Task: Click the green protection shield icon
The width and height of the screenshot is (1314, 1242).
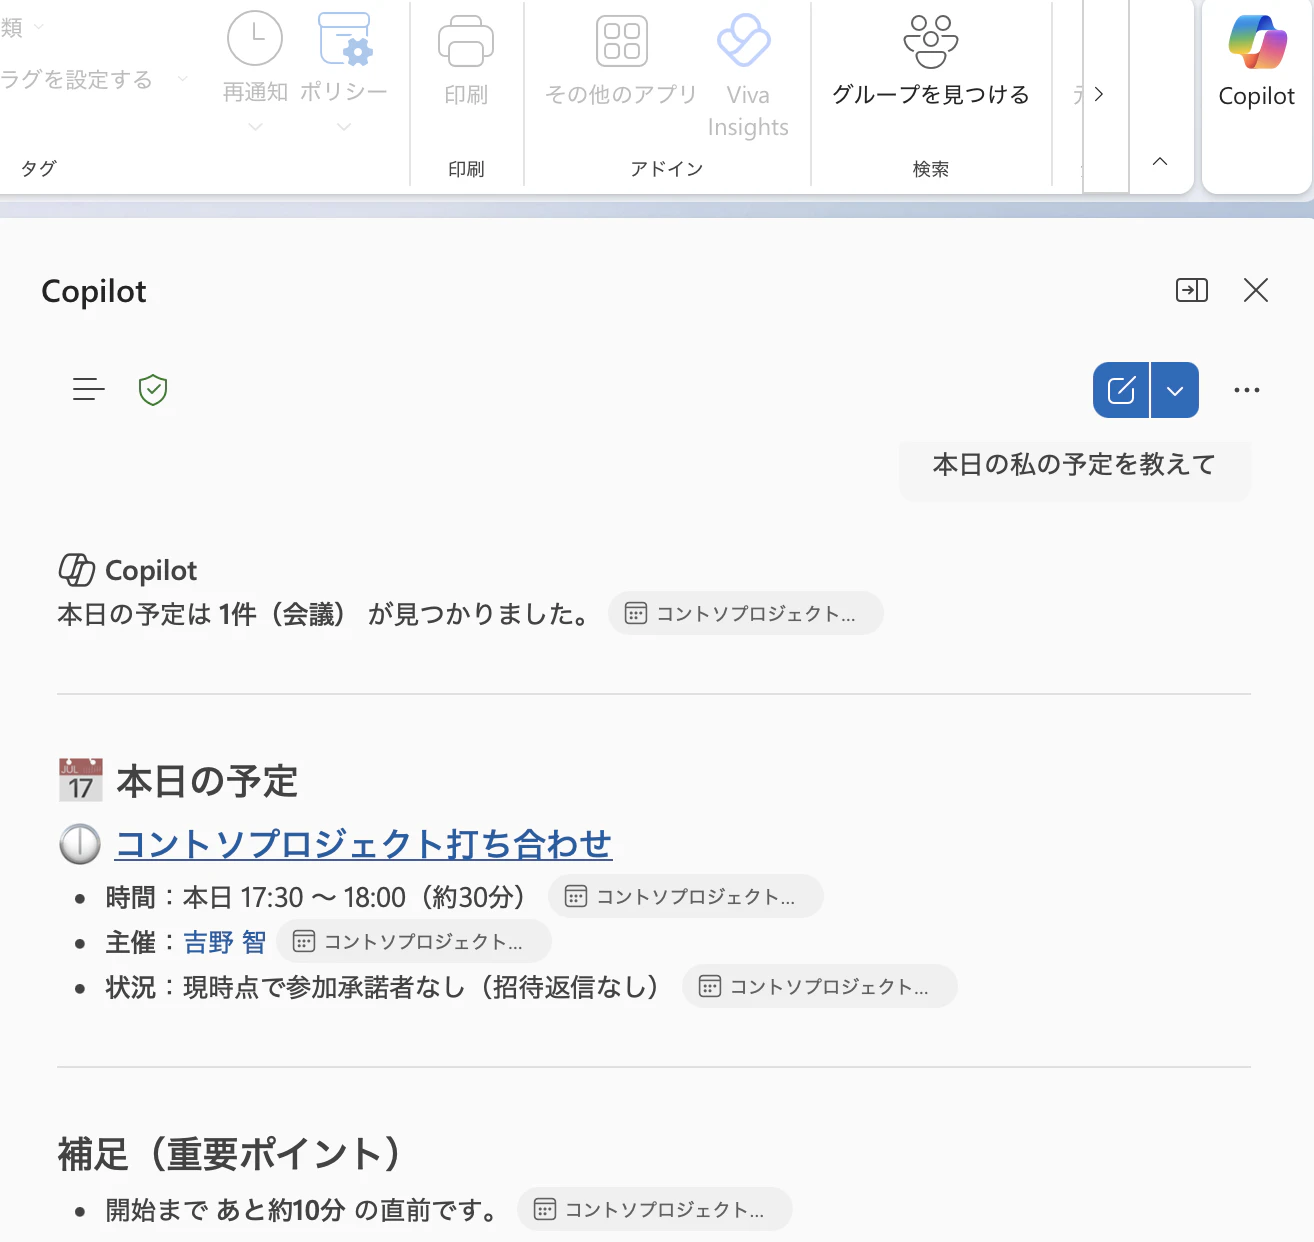Action: pyautogui.click(x=153, y=389)
